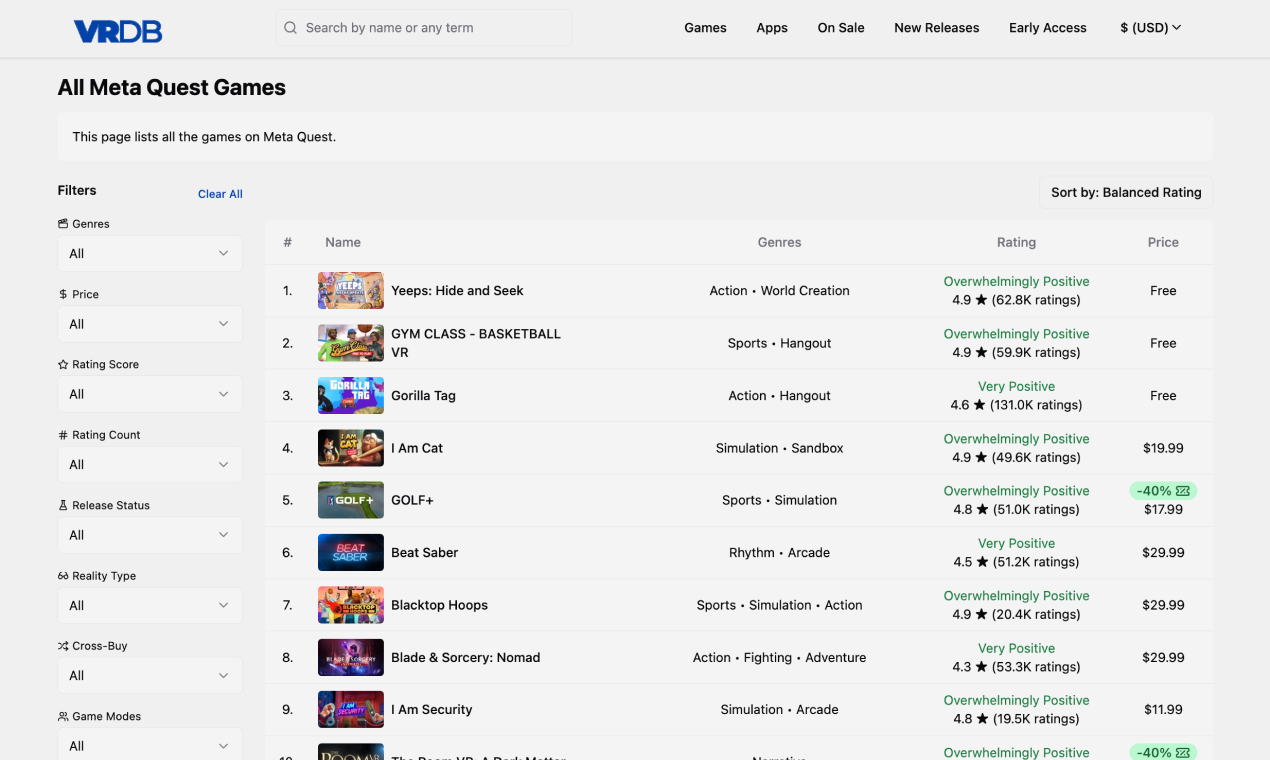Click the Price dollar icon in Filters
Viewport: 1270px width, 760px height.
pyautogui.click(x=63, y=294)
